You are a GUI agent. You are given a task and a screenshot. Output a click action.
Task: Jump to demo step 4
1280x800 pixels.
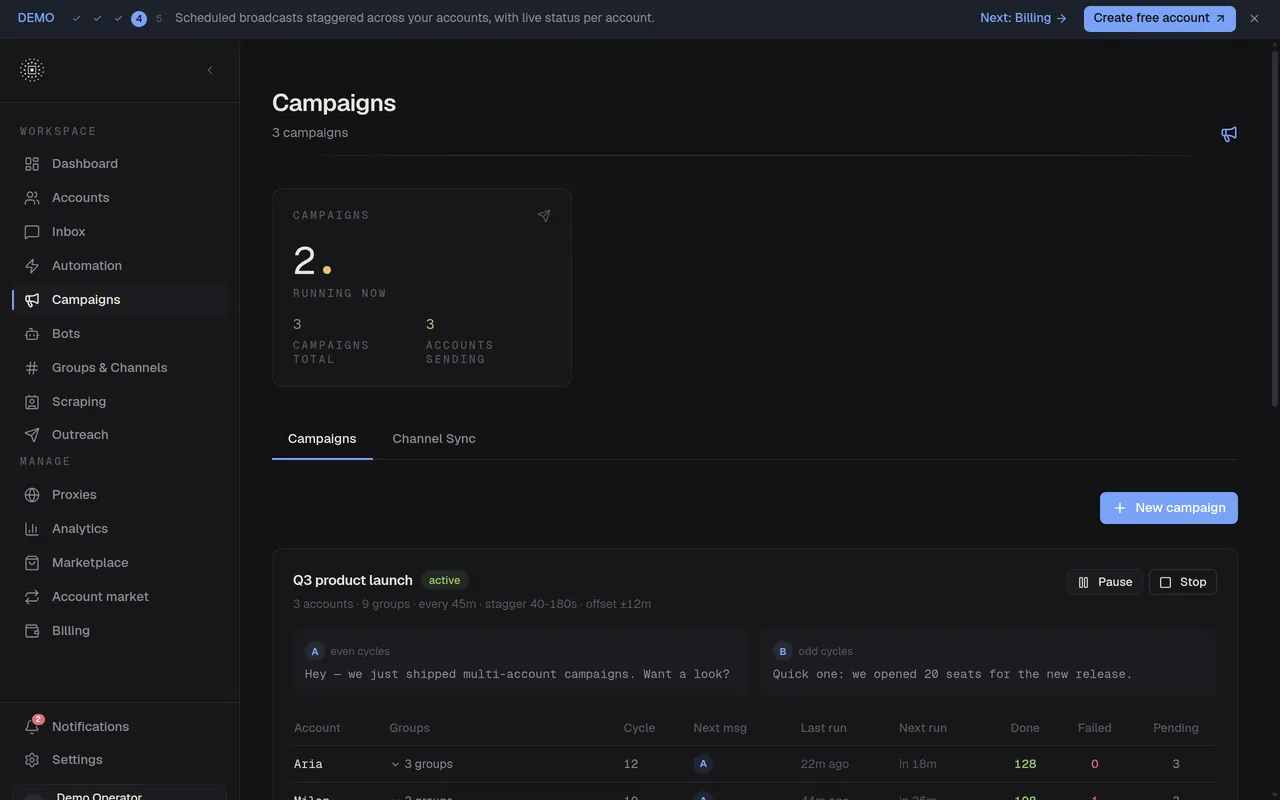click(139, 18)
